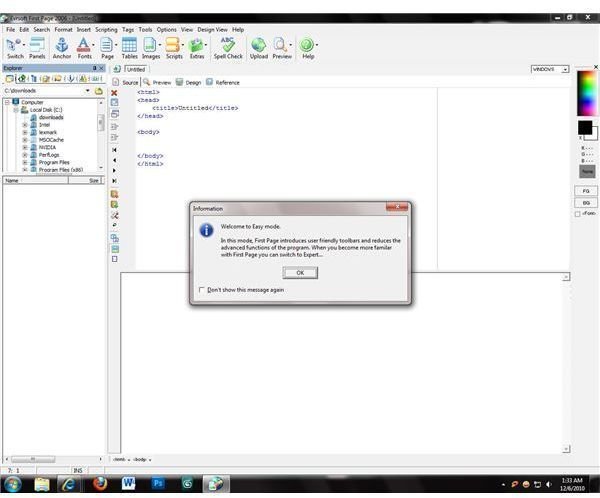The height and width of the screenshot is (498, 600).
Task: Click the red X icon in editor sidebar
Action: 114,93
